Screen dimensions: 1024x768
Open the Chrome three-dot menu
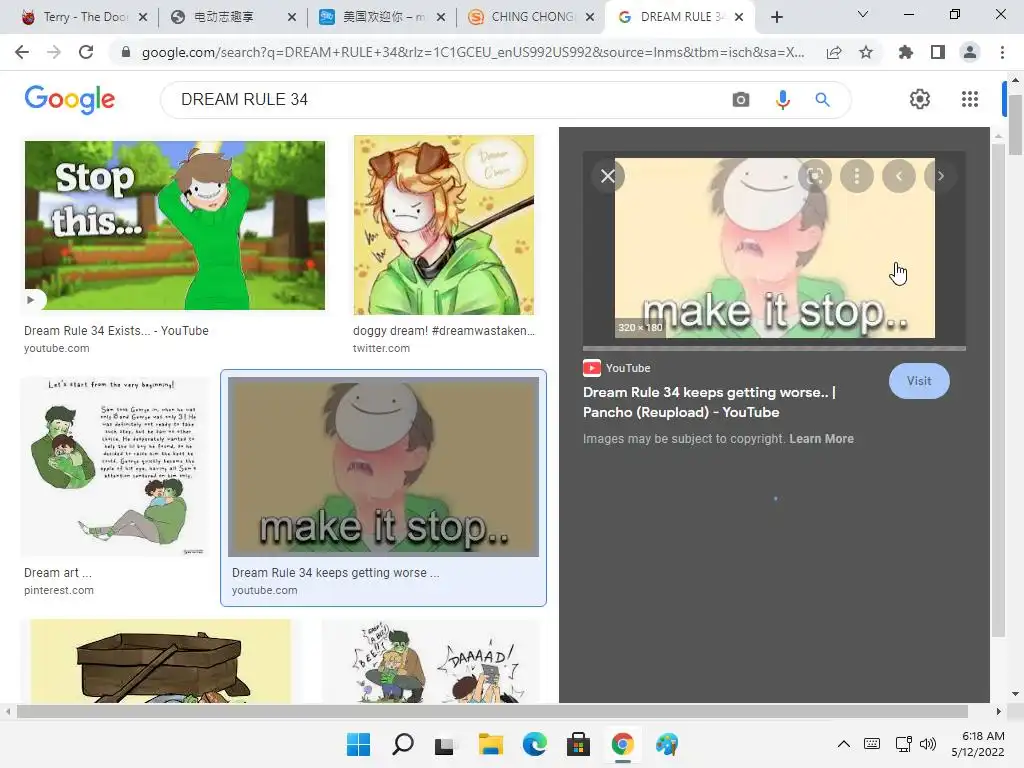(x=1002, y=52)
